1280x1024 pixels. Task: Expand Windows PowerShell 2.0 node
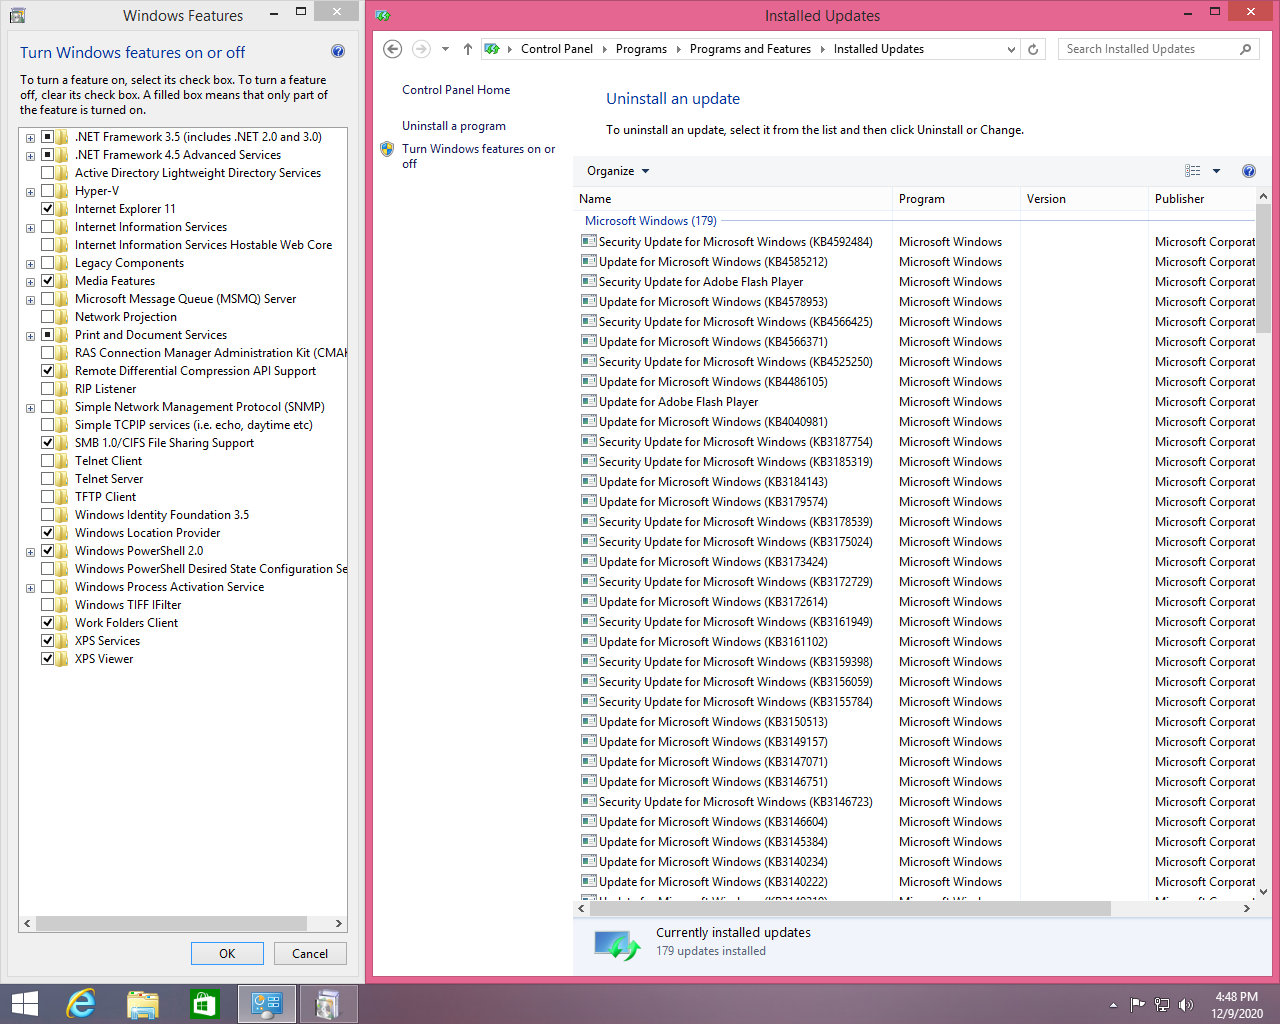pyautogui.click(x=30, y=552)
